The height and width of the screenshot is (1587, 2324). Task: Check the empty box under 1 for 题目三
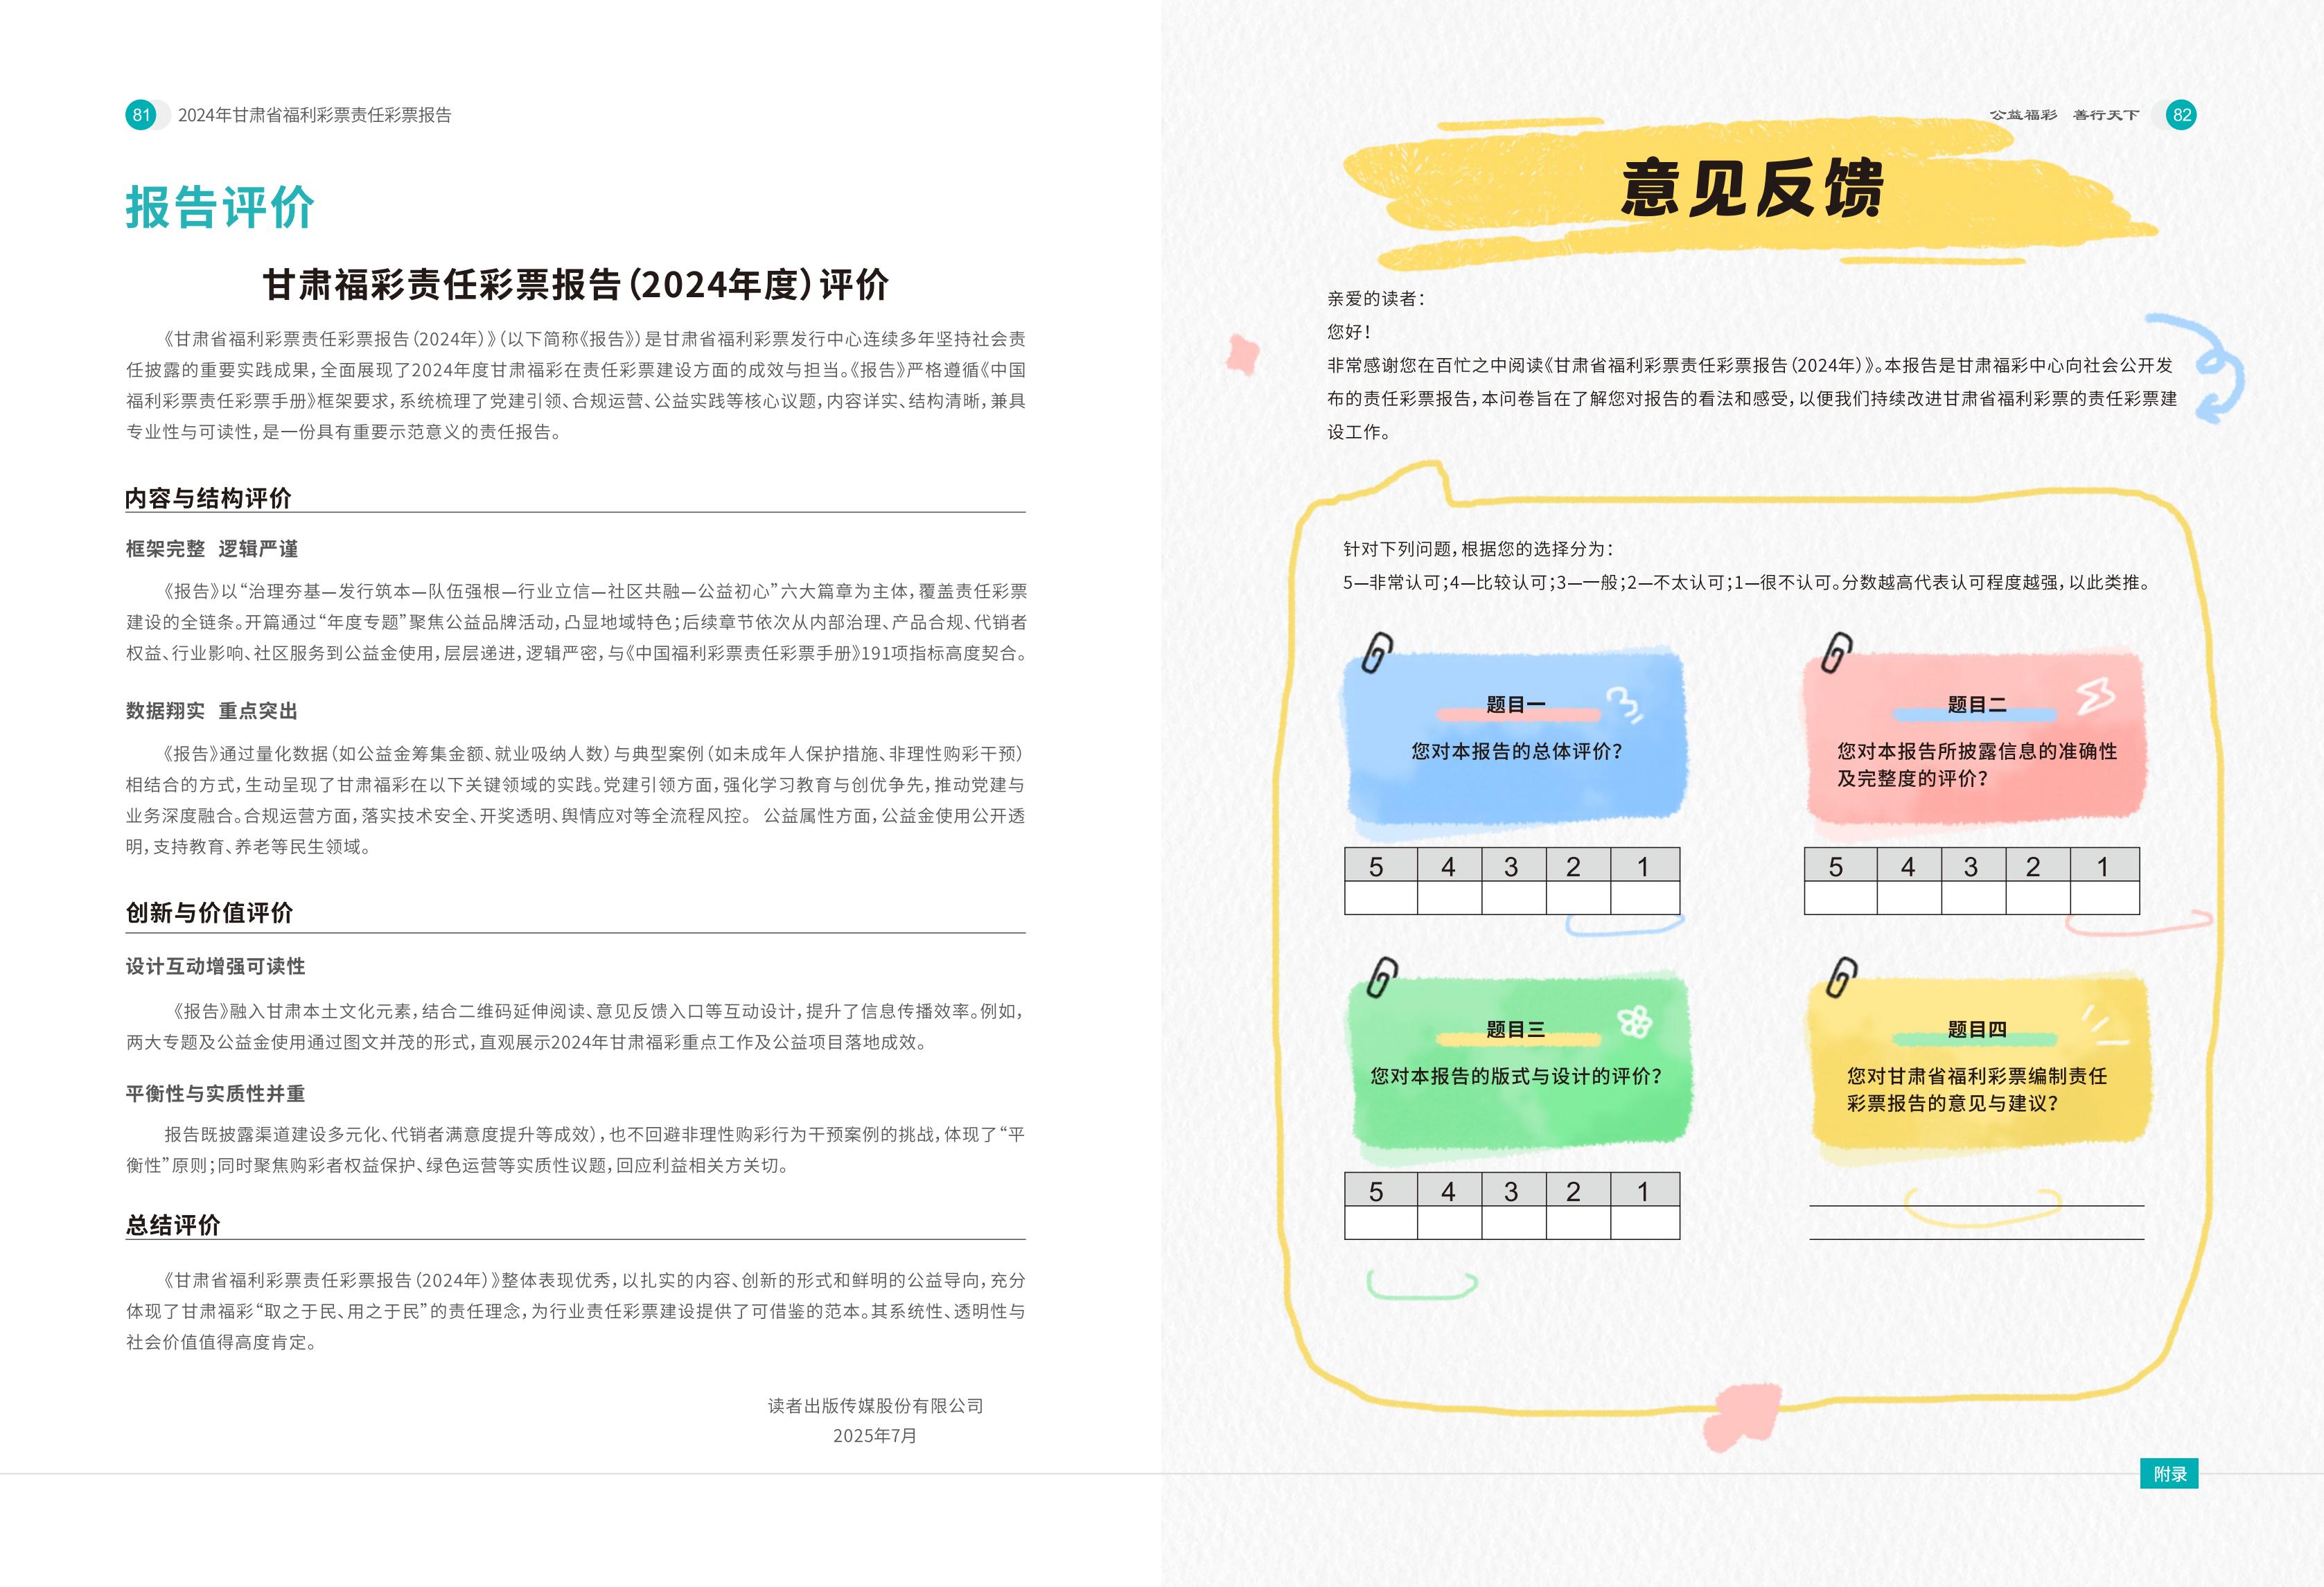point(1644,1222)
